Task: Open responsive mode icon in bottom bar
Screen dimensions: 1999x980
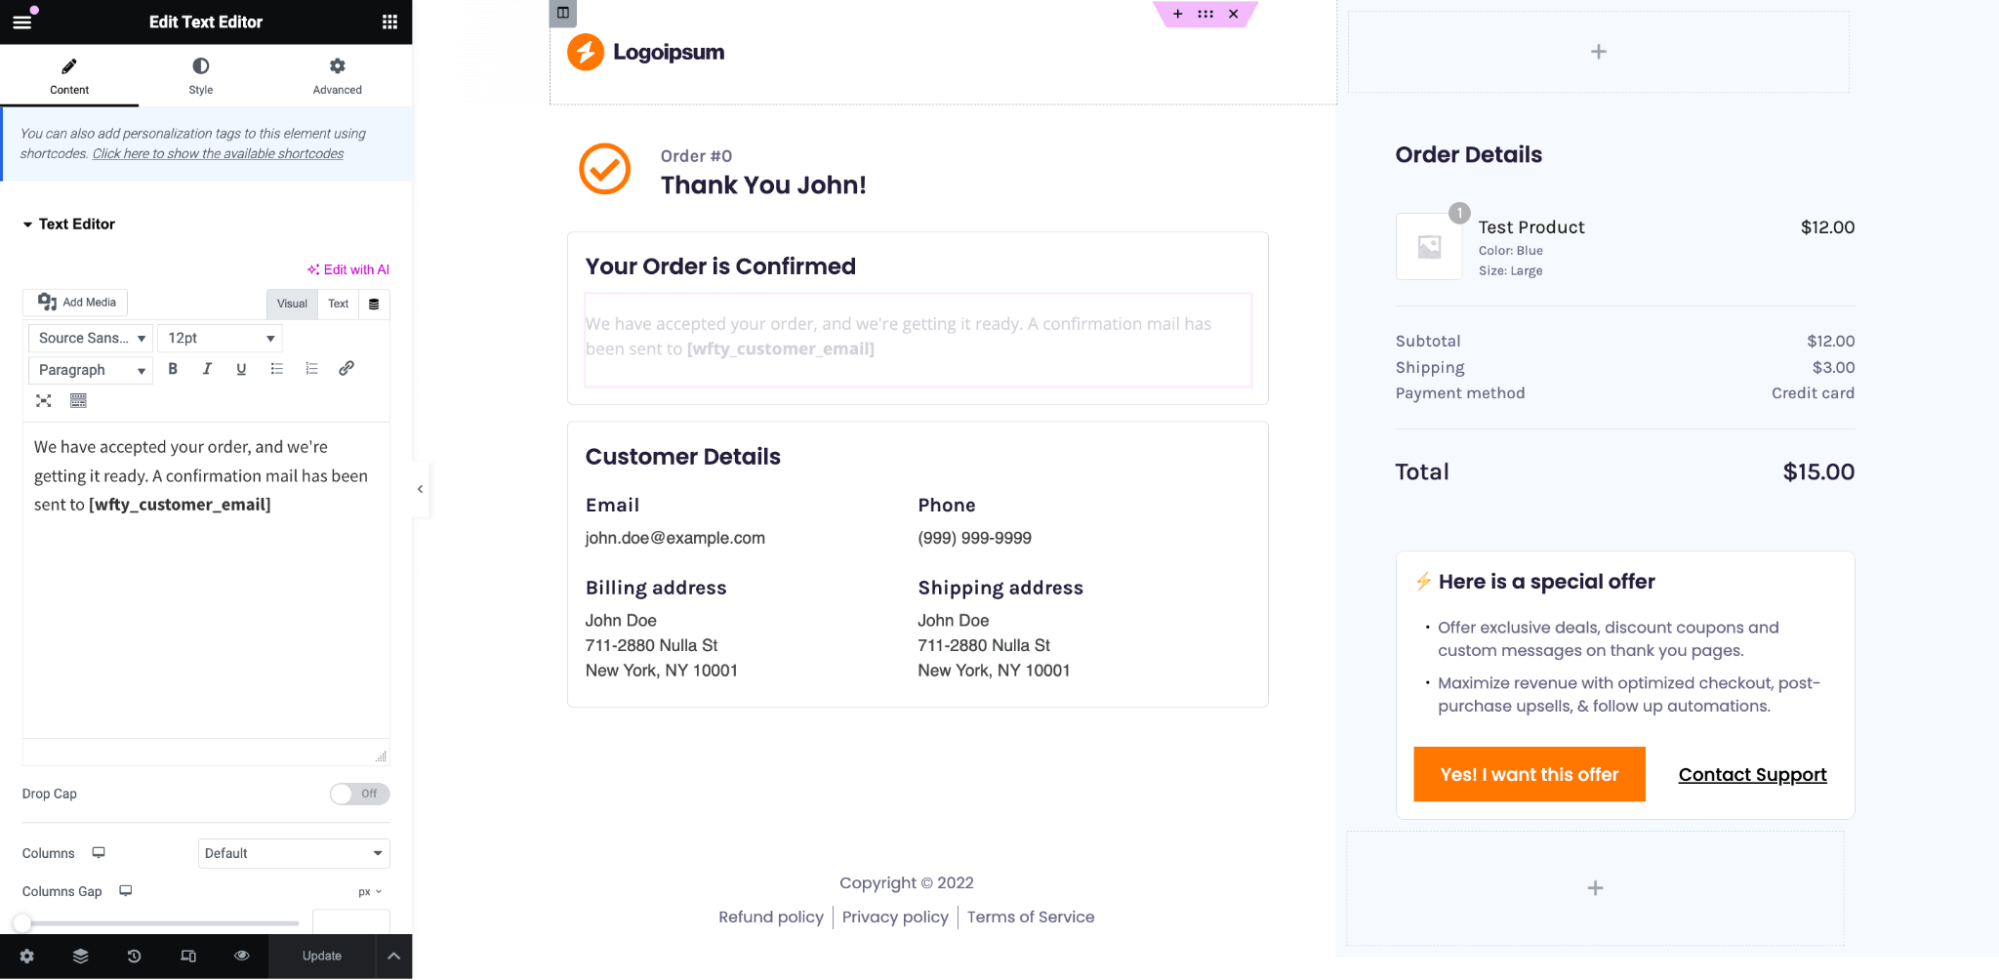Action: (x=188, y=956)
